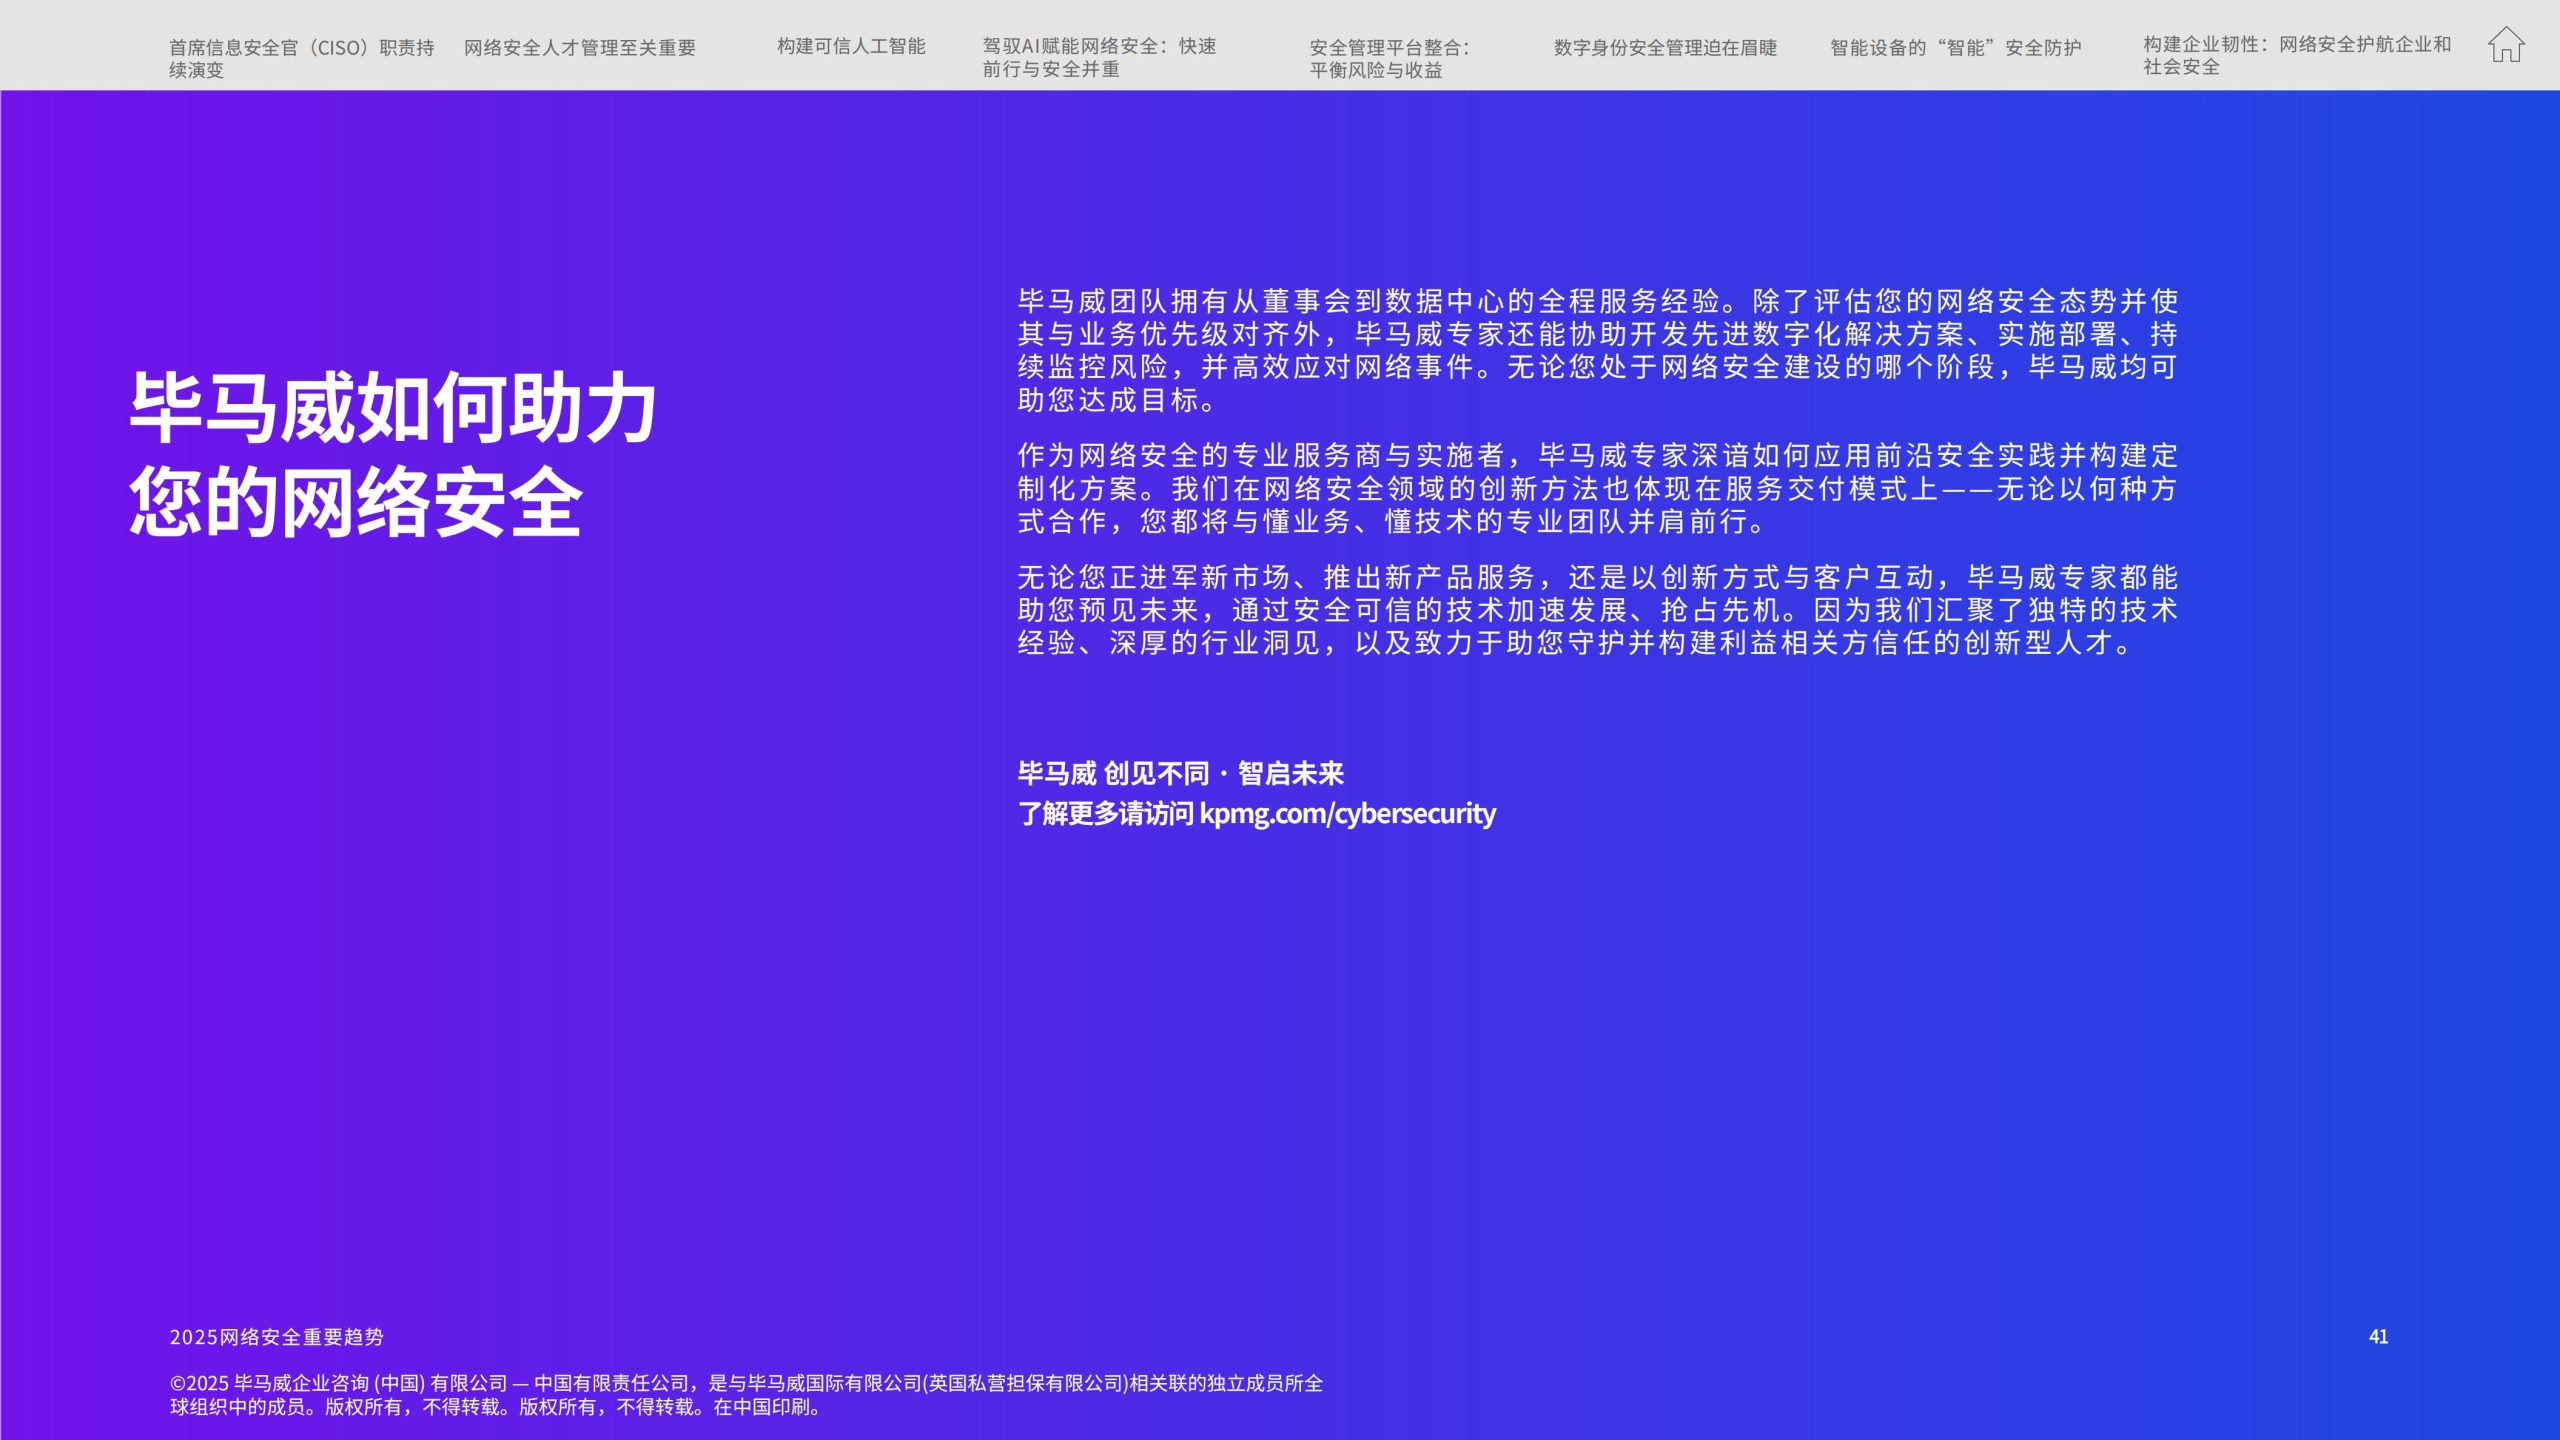Click the 2025网络安全重要趋势 footer title
This screenshot has width=2560, height=1440.
pyautogui.click(x=276, y=1337)
